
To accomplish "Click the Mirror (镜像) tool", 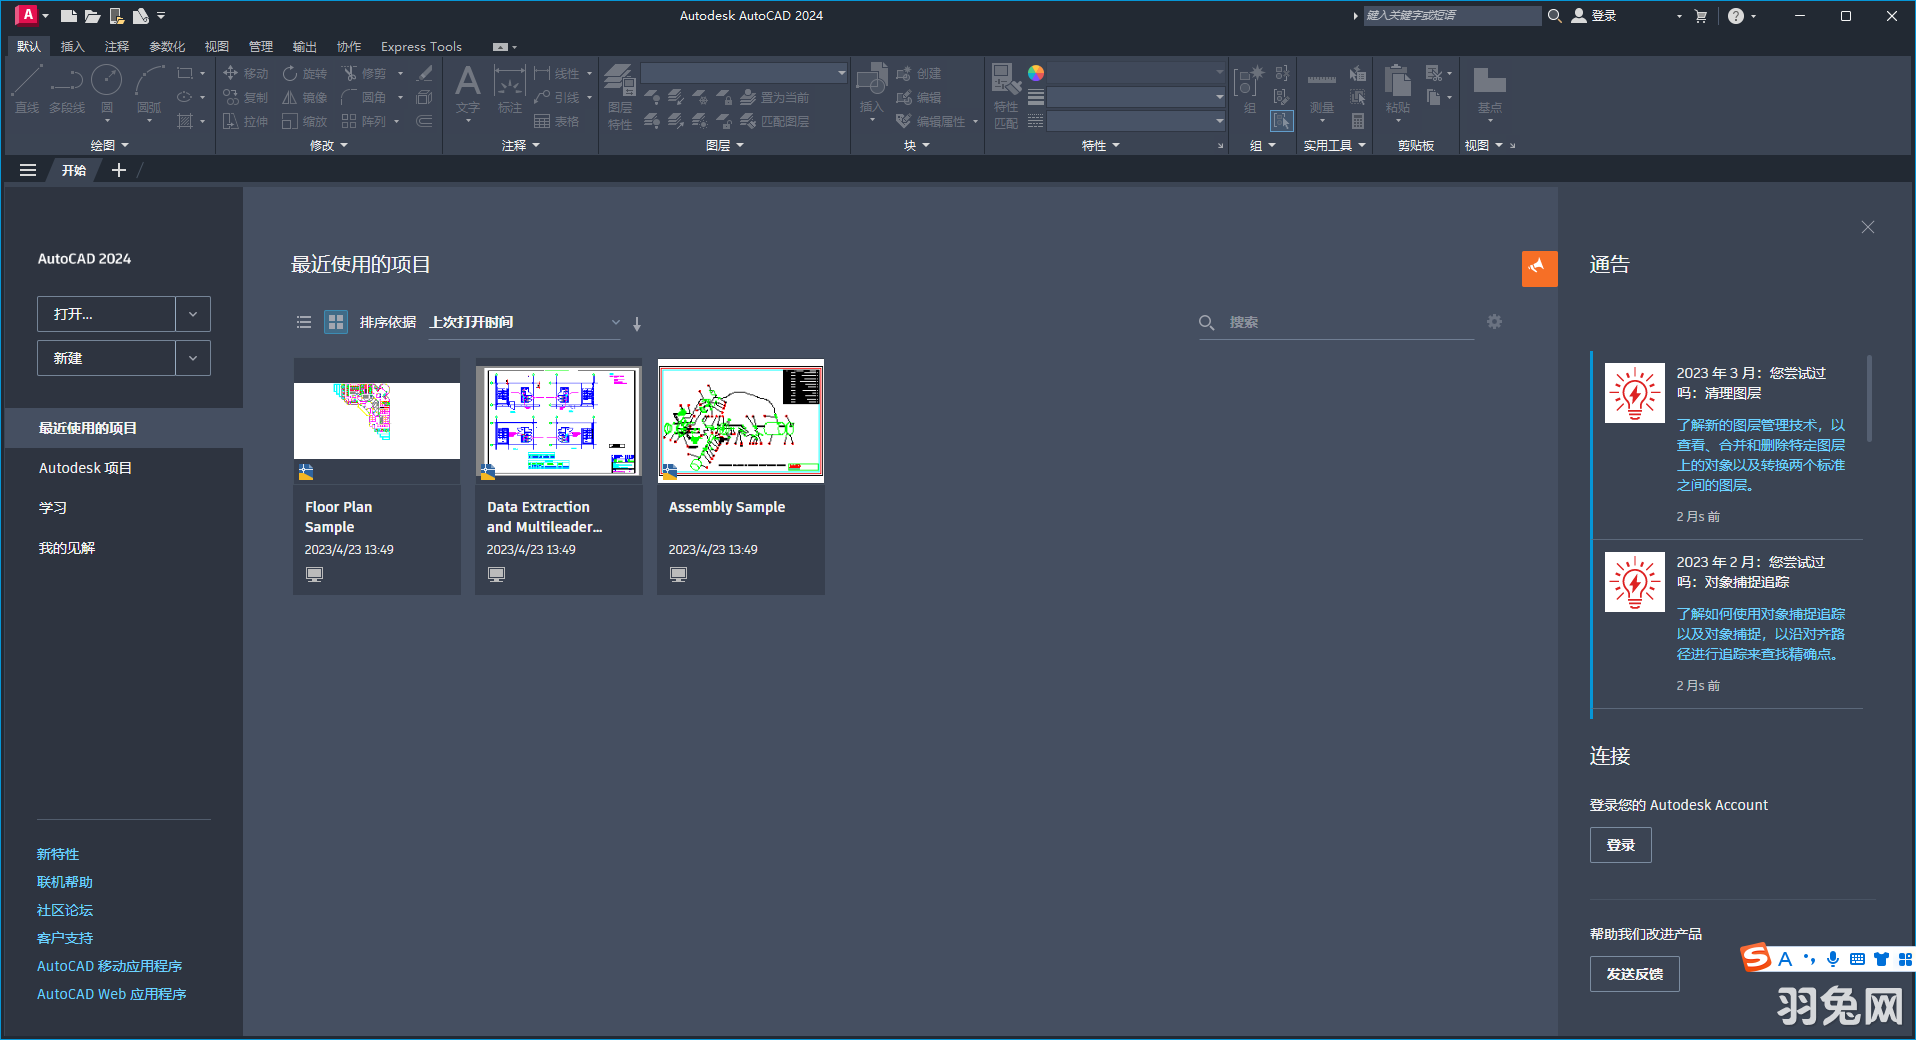I will click(x=305, y=97).
